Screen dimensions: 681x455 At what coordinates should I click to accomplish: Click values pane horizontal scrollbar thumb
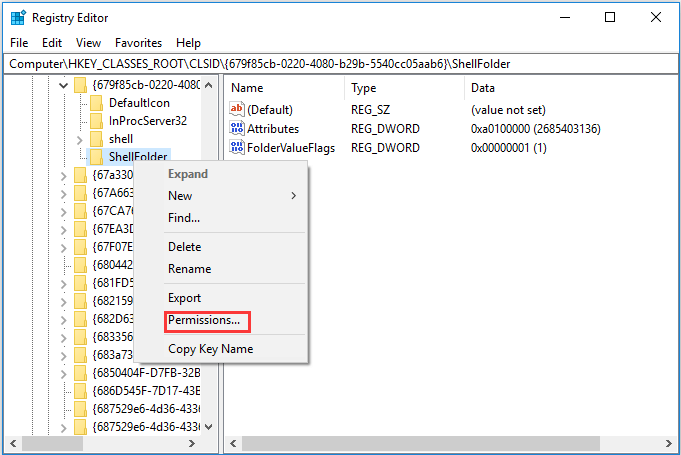tap(420, 443)
